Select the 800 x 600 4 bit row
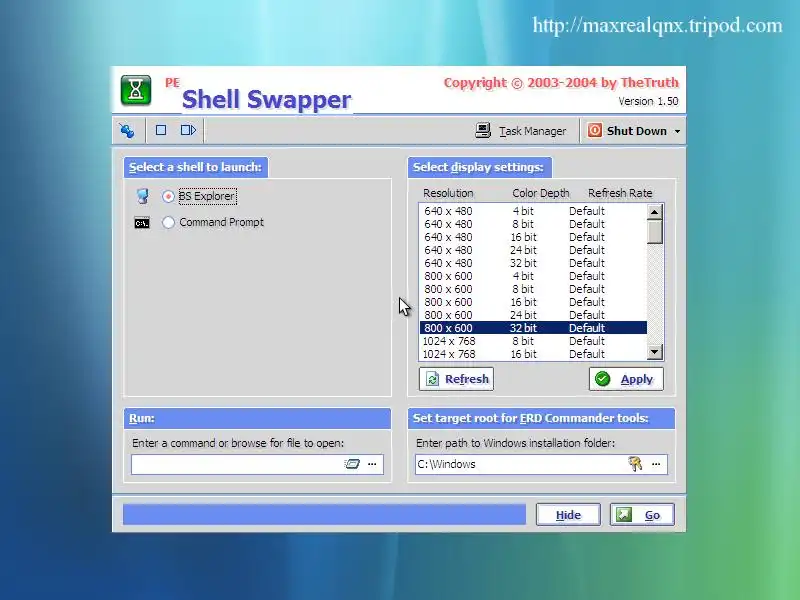The width and height of the screenshot is (800, 600). pyautogui.click(x=533, y=276)
